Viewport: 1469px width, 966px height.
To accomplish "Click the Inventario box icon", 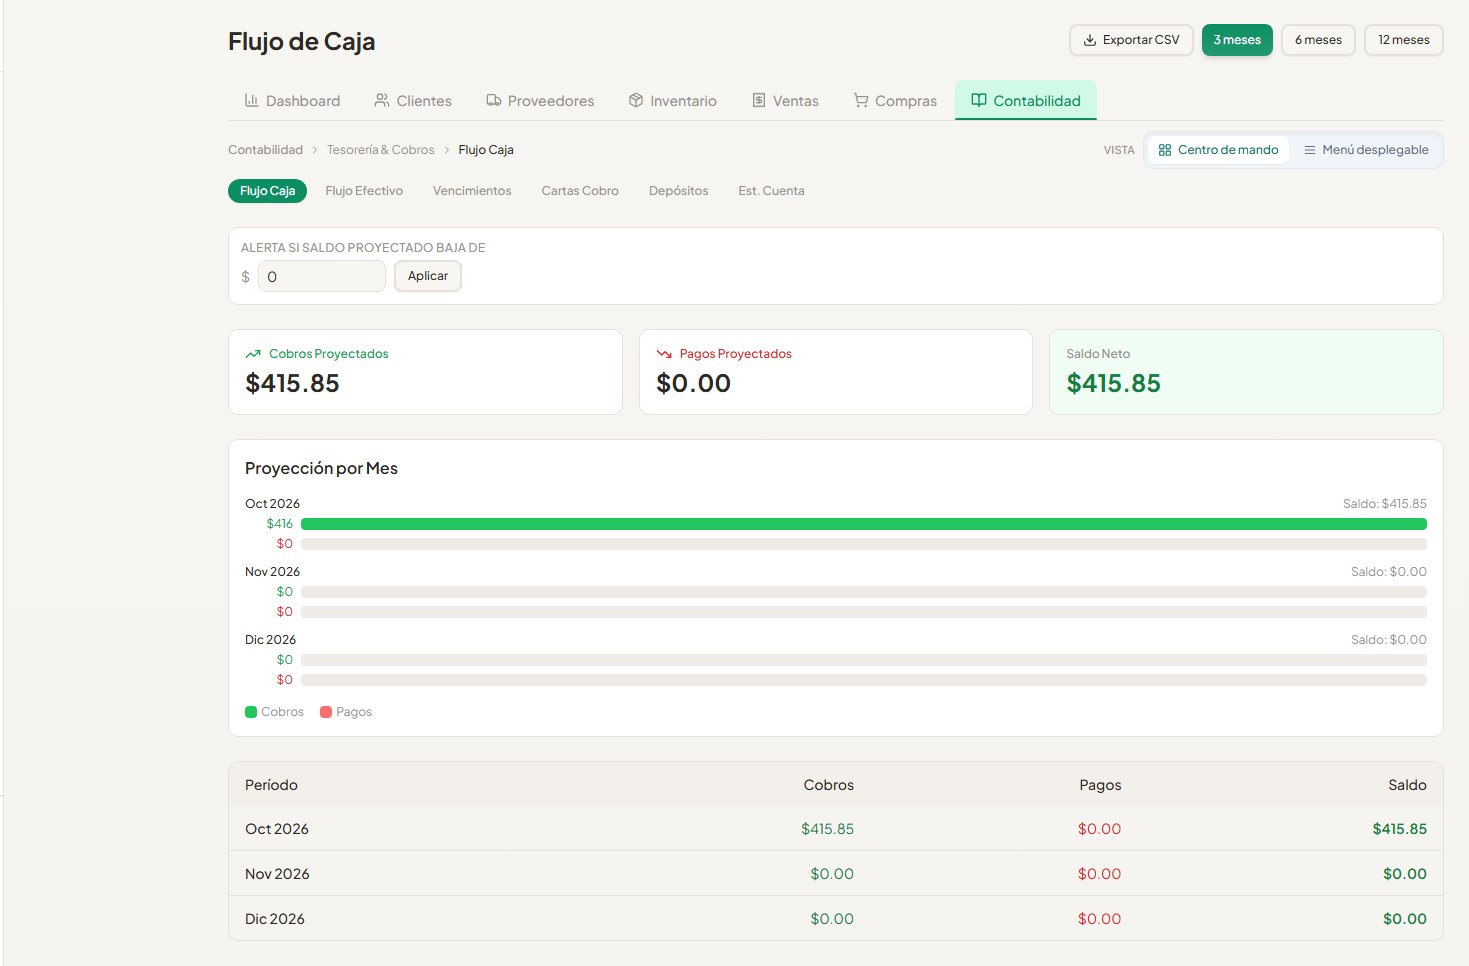I will 636,100.
